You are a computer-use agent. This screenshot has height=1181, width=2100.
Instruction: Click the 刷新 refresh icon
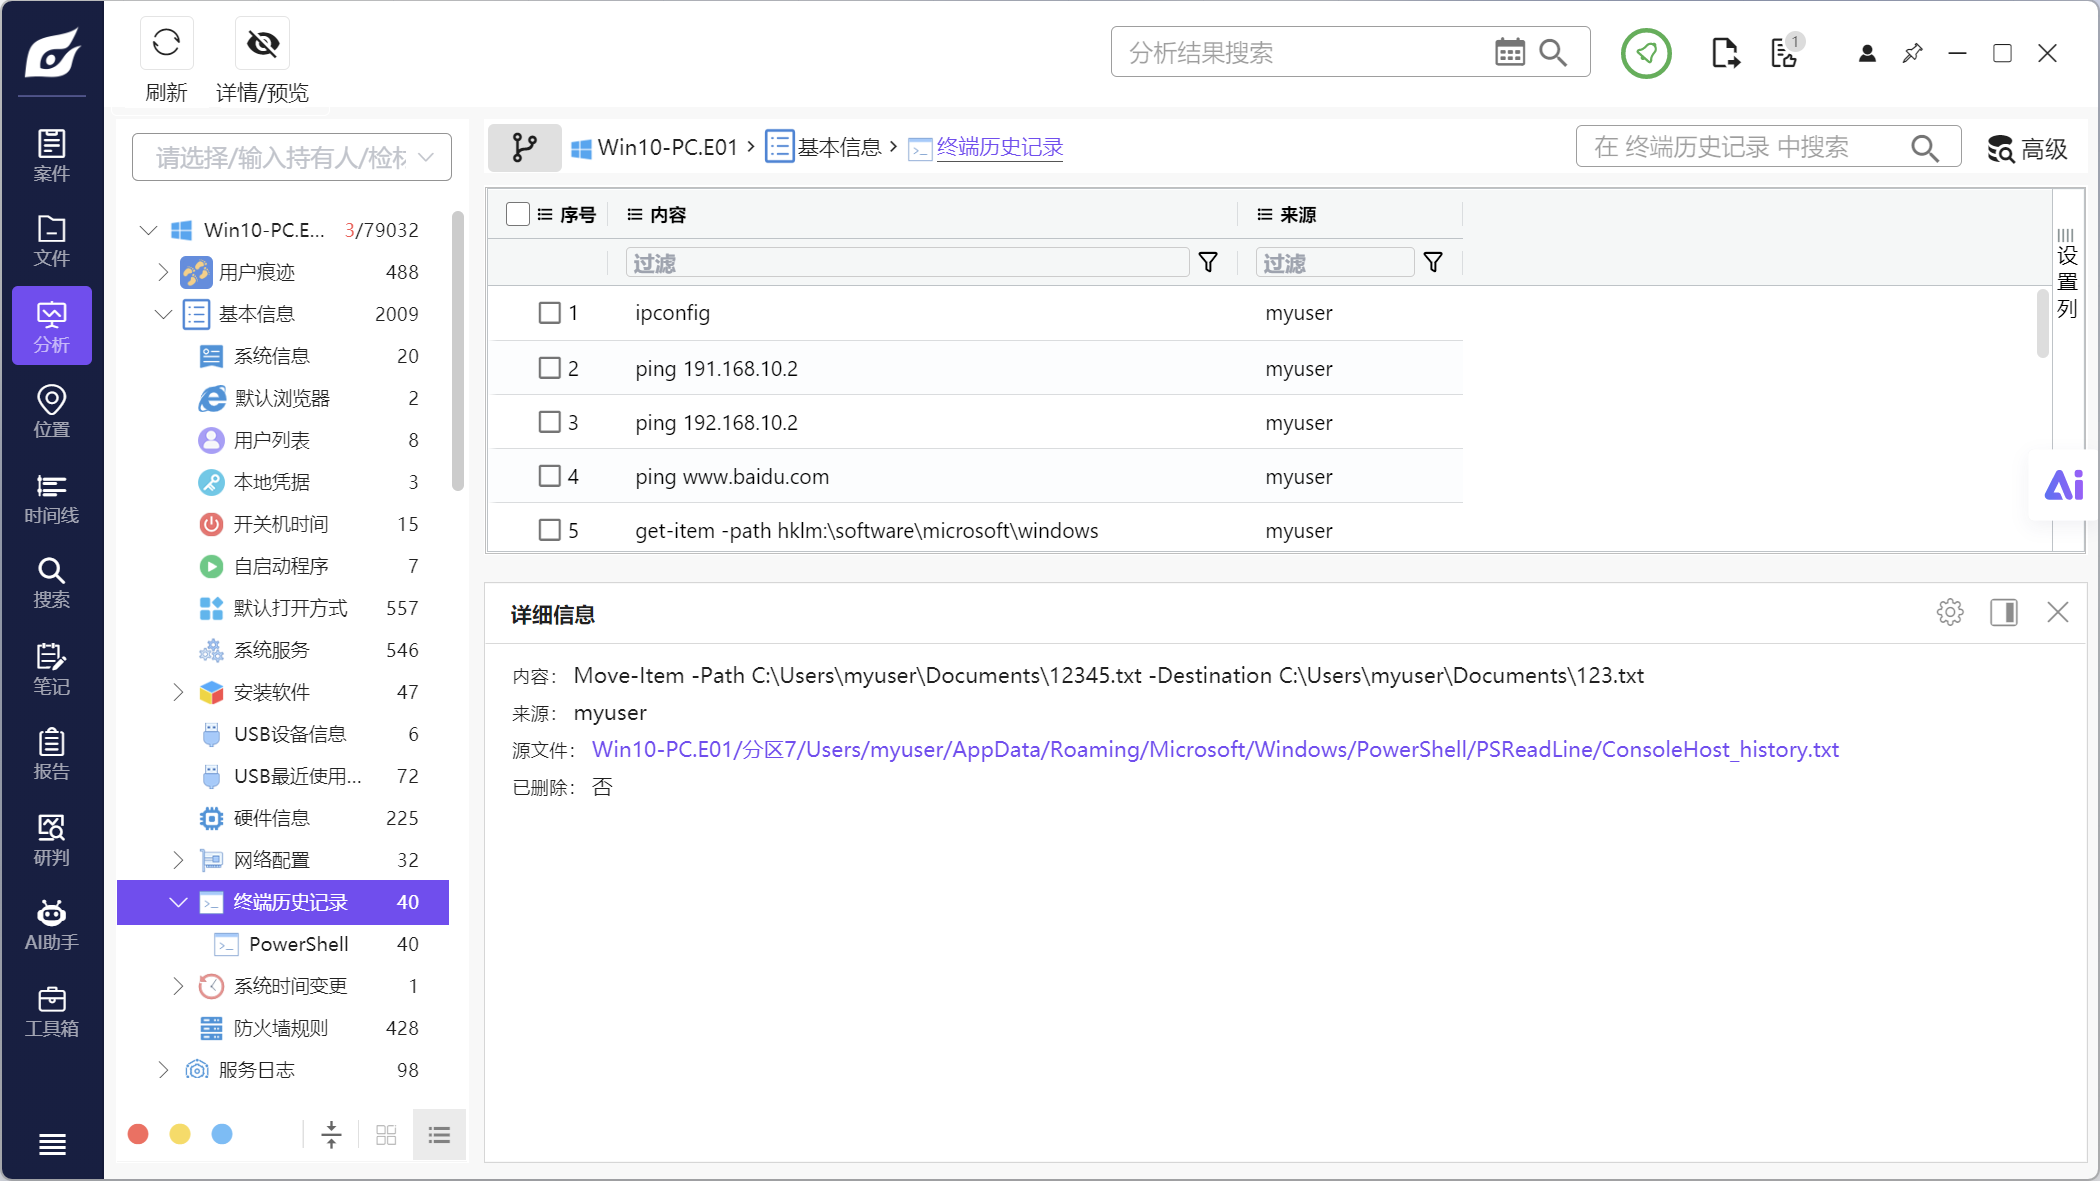166,43
